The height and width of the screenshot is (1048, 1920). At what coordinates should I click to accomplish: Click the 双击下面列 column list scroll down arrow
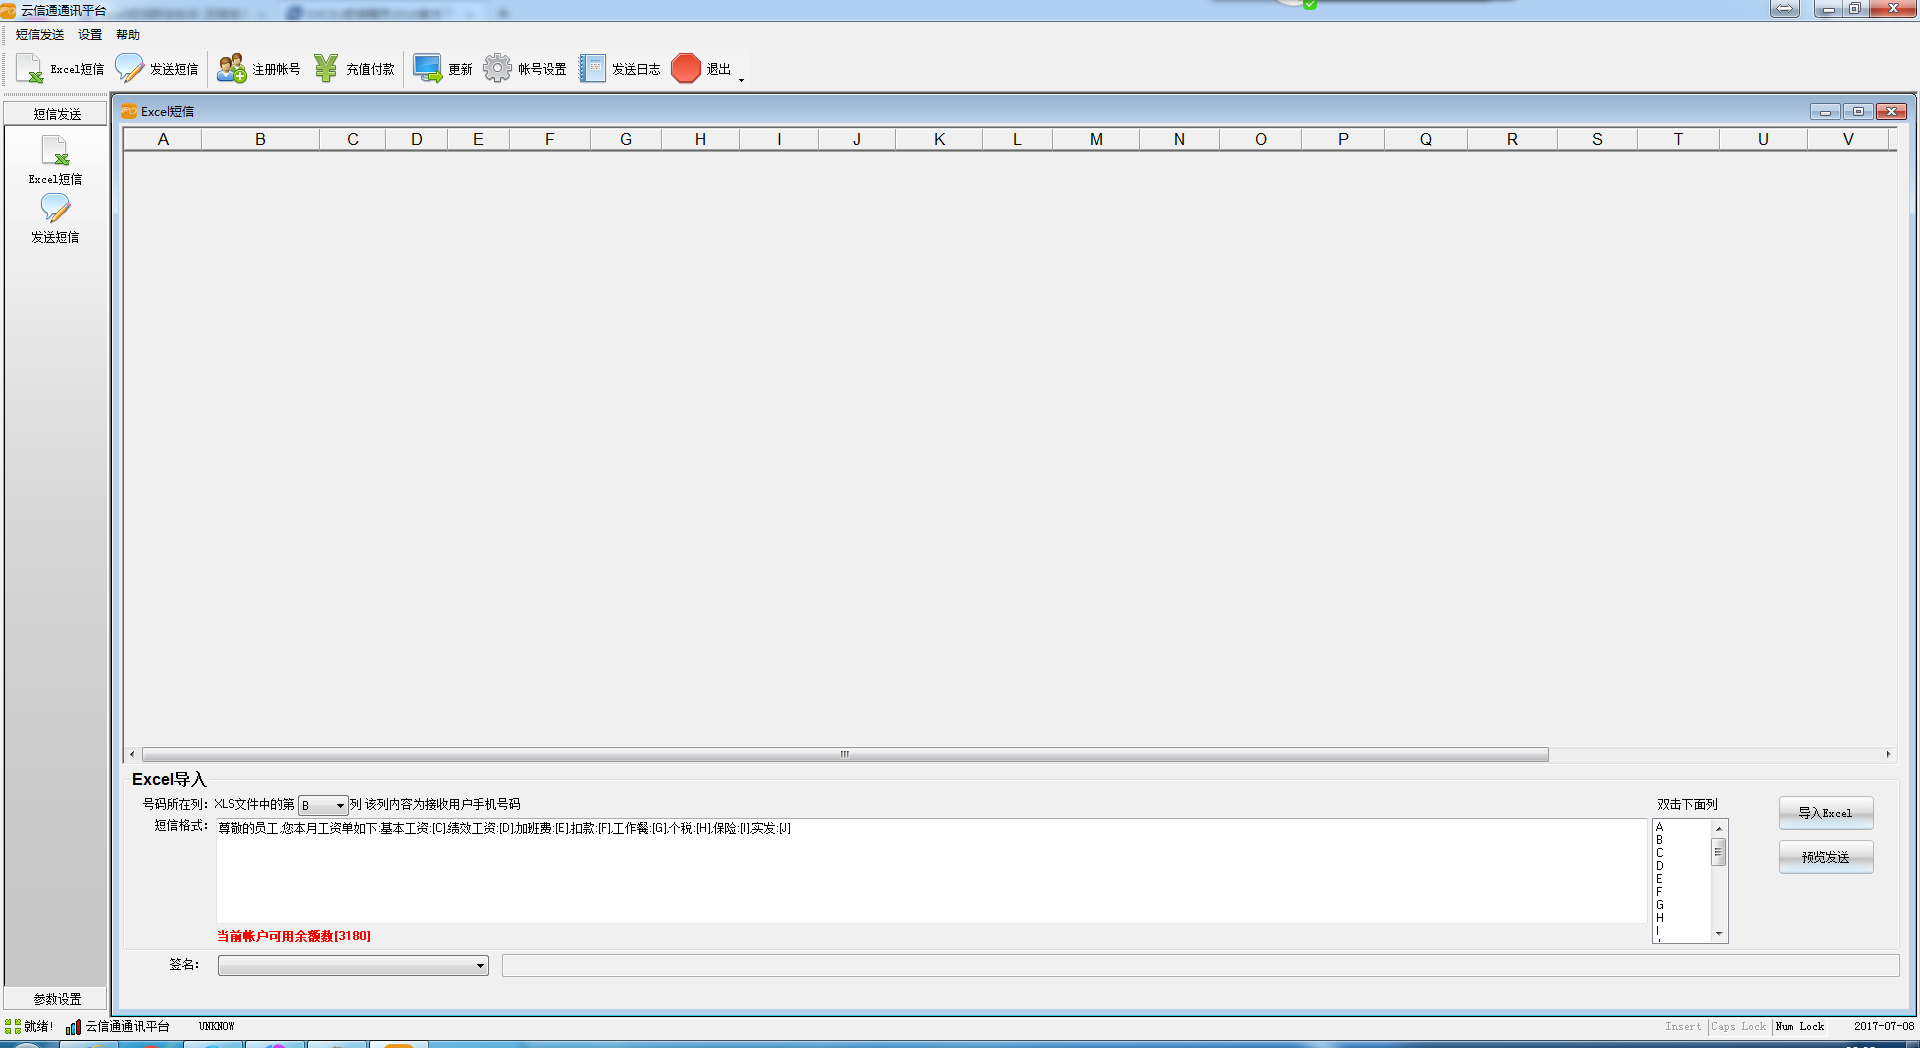pos(1719,934)
